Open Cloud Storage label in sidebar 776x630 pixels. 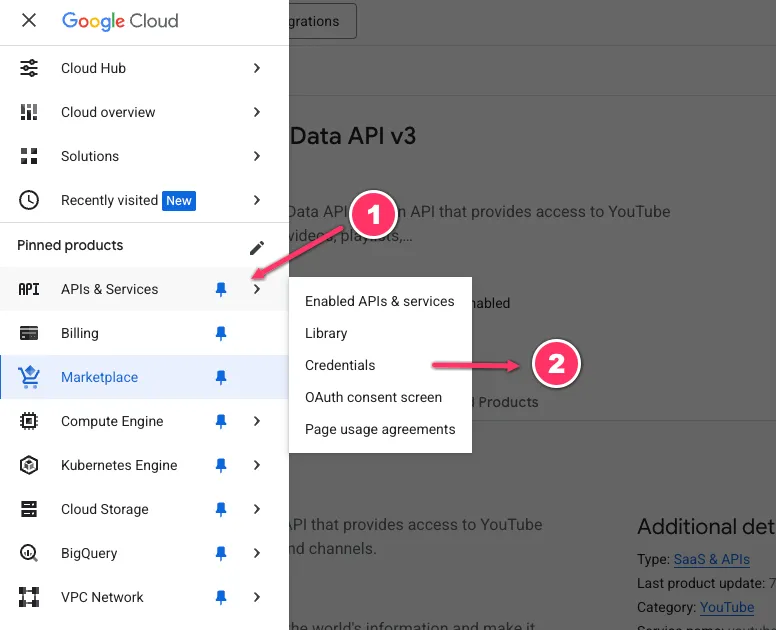tap(104, 509)
